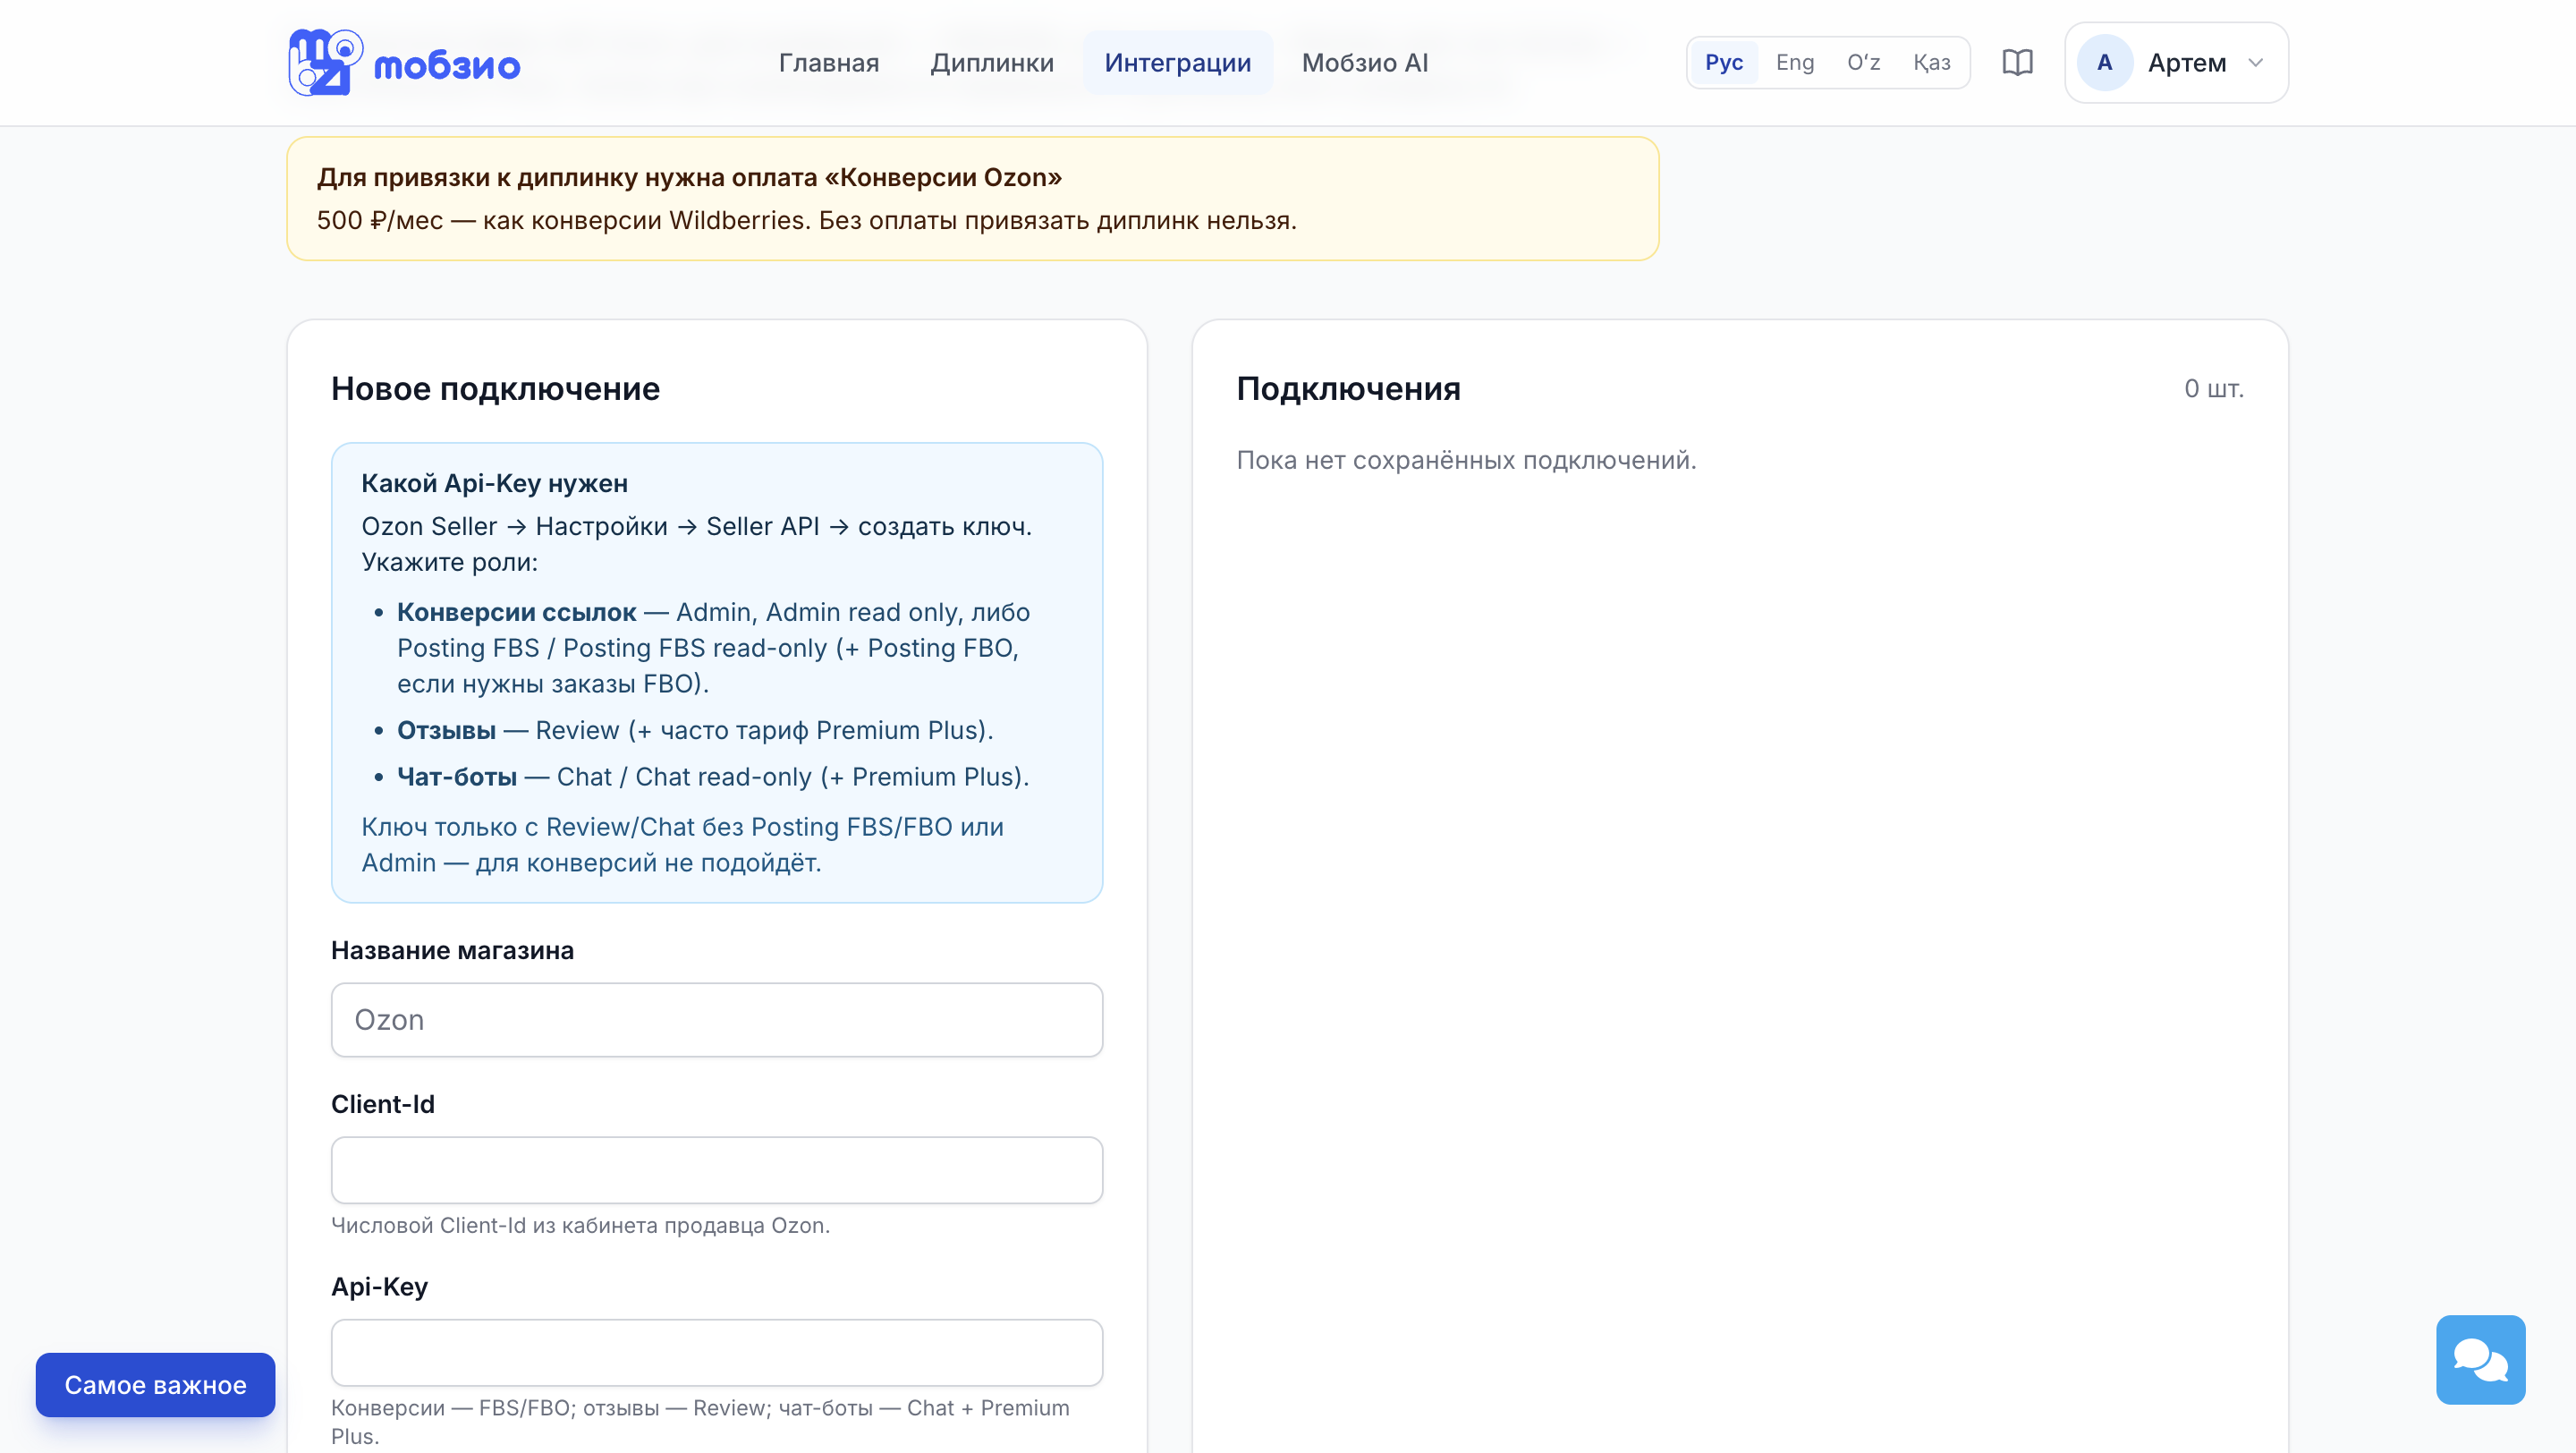This screenshot has height=1453, width=2576.
Task: Click the Client-Id field label
Action: 382,1104
